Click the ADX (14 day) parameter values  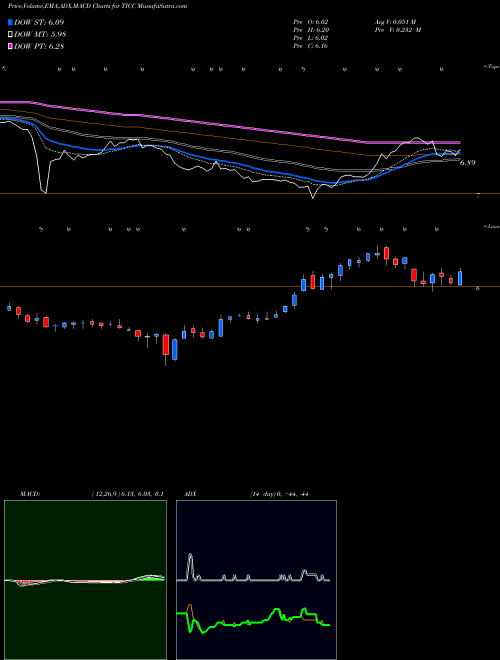tap(279, 494)
